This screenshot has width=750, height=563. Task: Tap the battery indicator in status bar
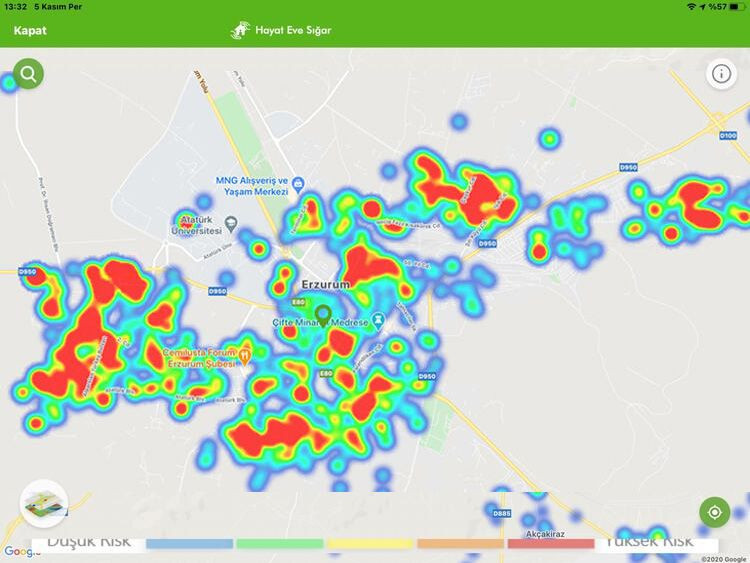pos(735,7)
